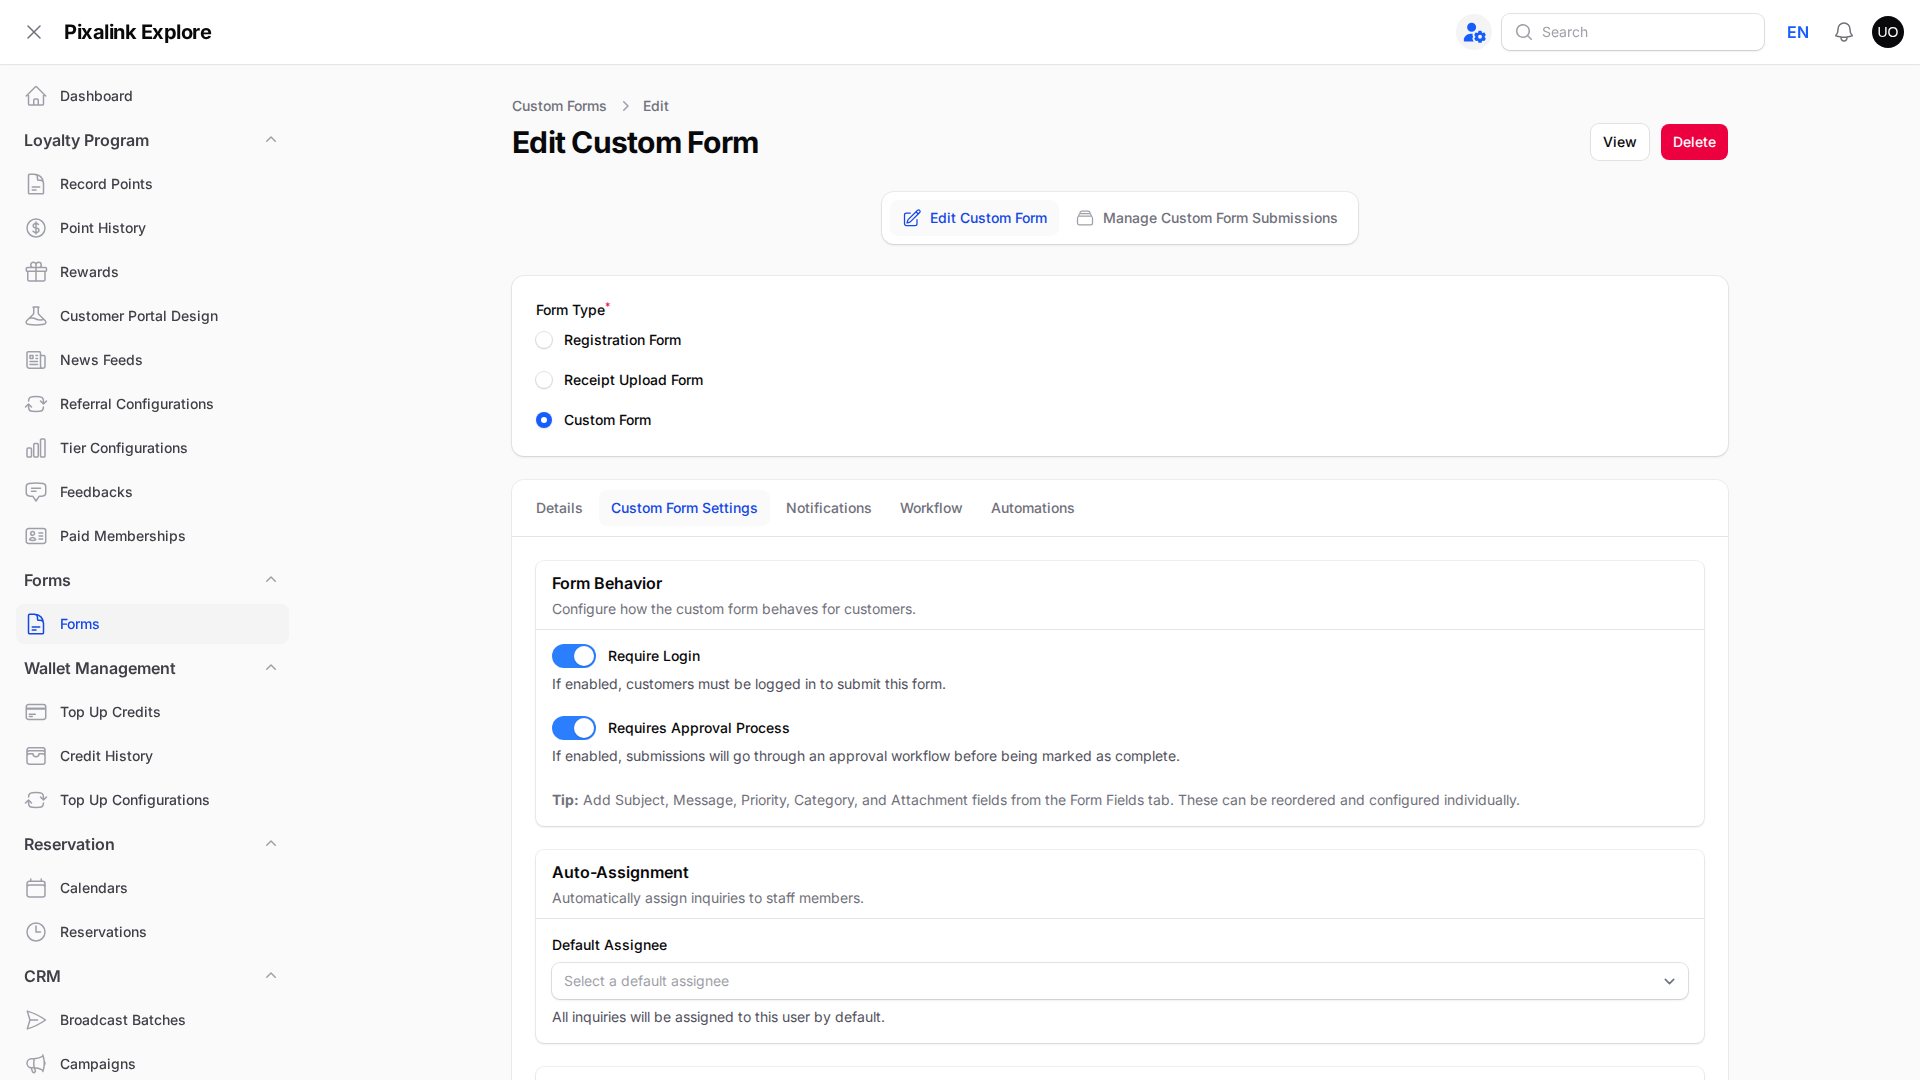
Task: Select Receipt Upload Form radio button
Action: tap(544, 380)
